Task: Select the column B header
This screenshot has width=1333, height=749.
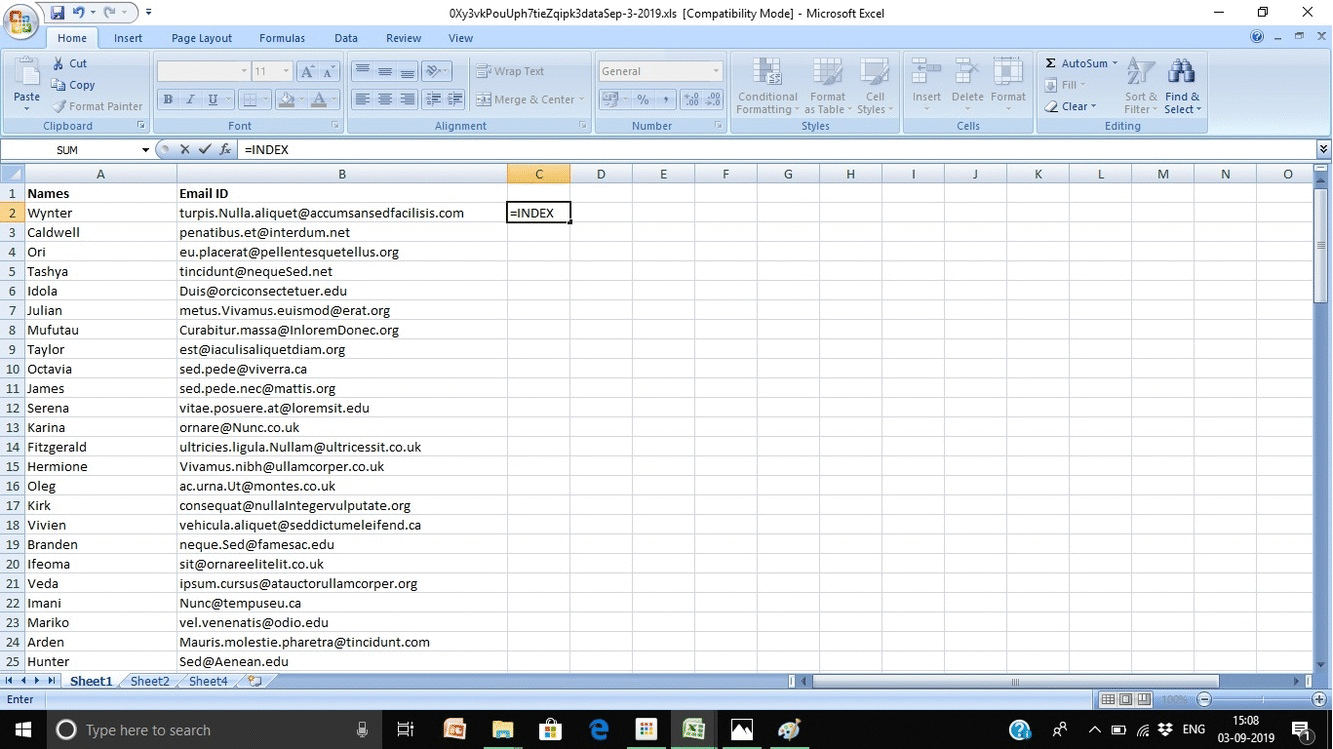Action: (342, 174)
